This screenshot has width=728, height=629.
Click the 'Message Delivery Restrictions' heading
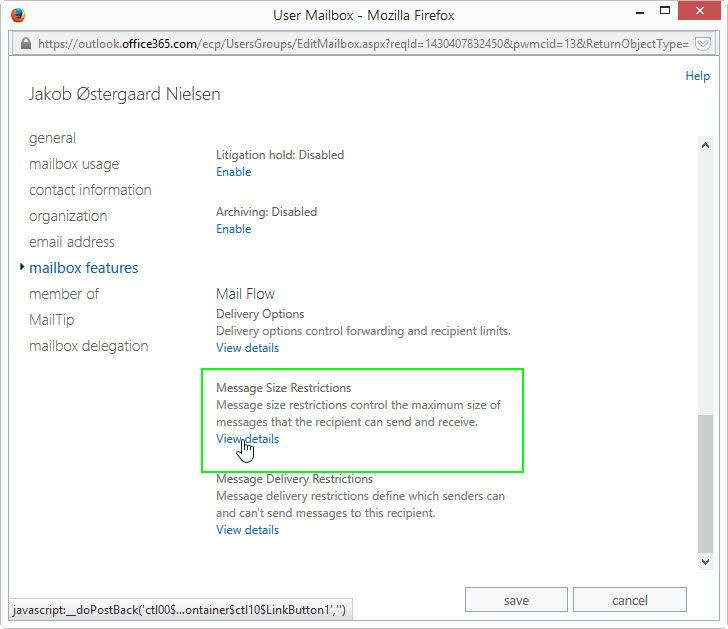(294, 479)
